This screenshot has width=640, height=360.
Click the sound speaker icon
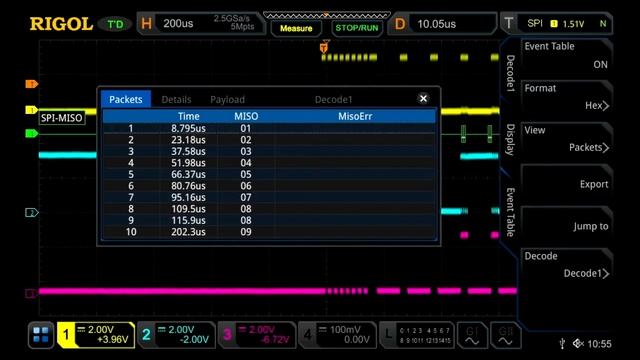(x=578, y=344)
